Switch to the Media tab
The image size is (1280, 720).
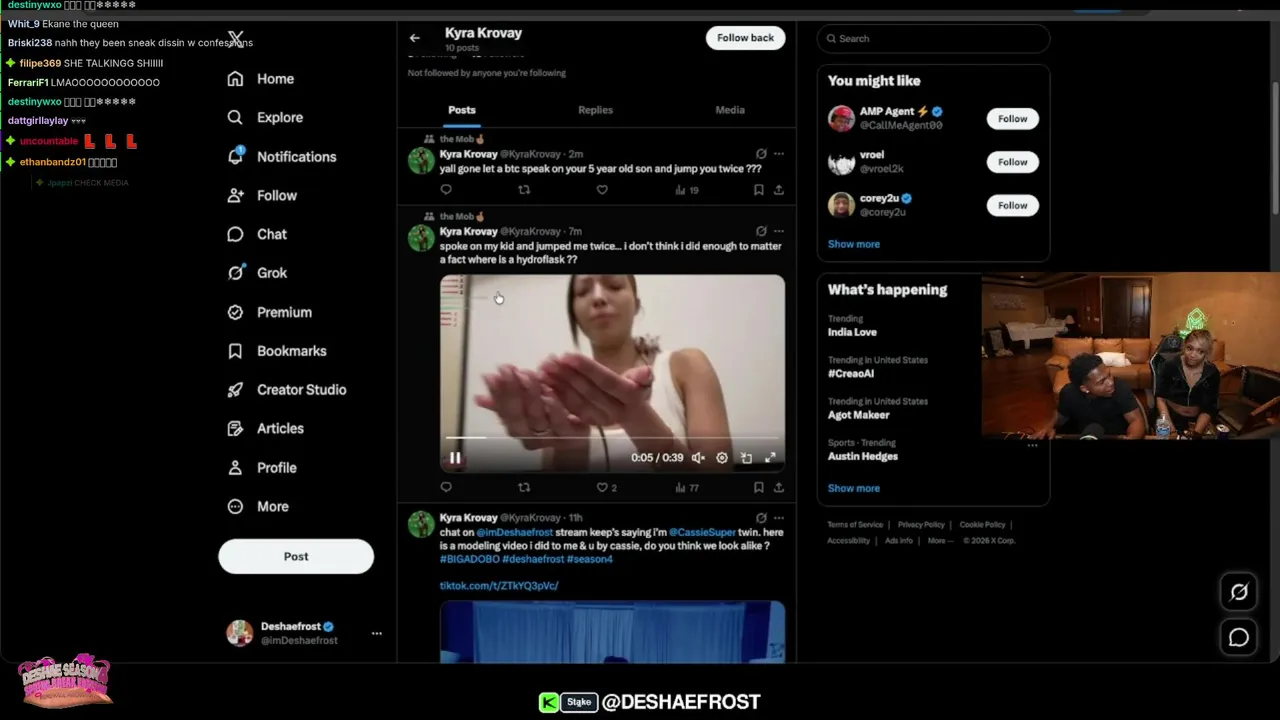[x=730, y=110]
